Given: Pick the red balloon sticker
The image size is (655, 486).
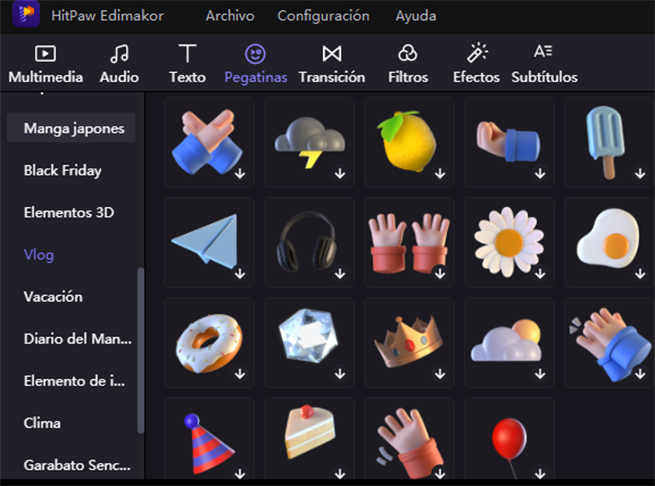Looking at the screenshot, I should 509,439.
